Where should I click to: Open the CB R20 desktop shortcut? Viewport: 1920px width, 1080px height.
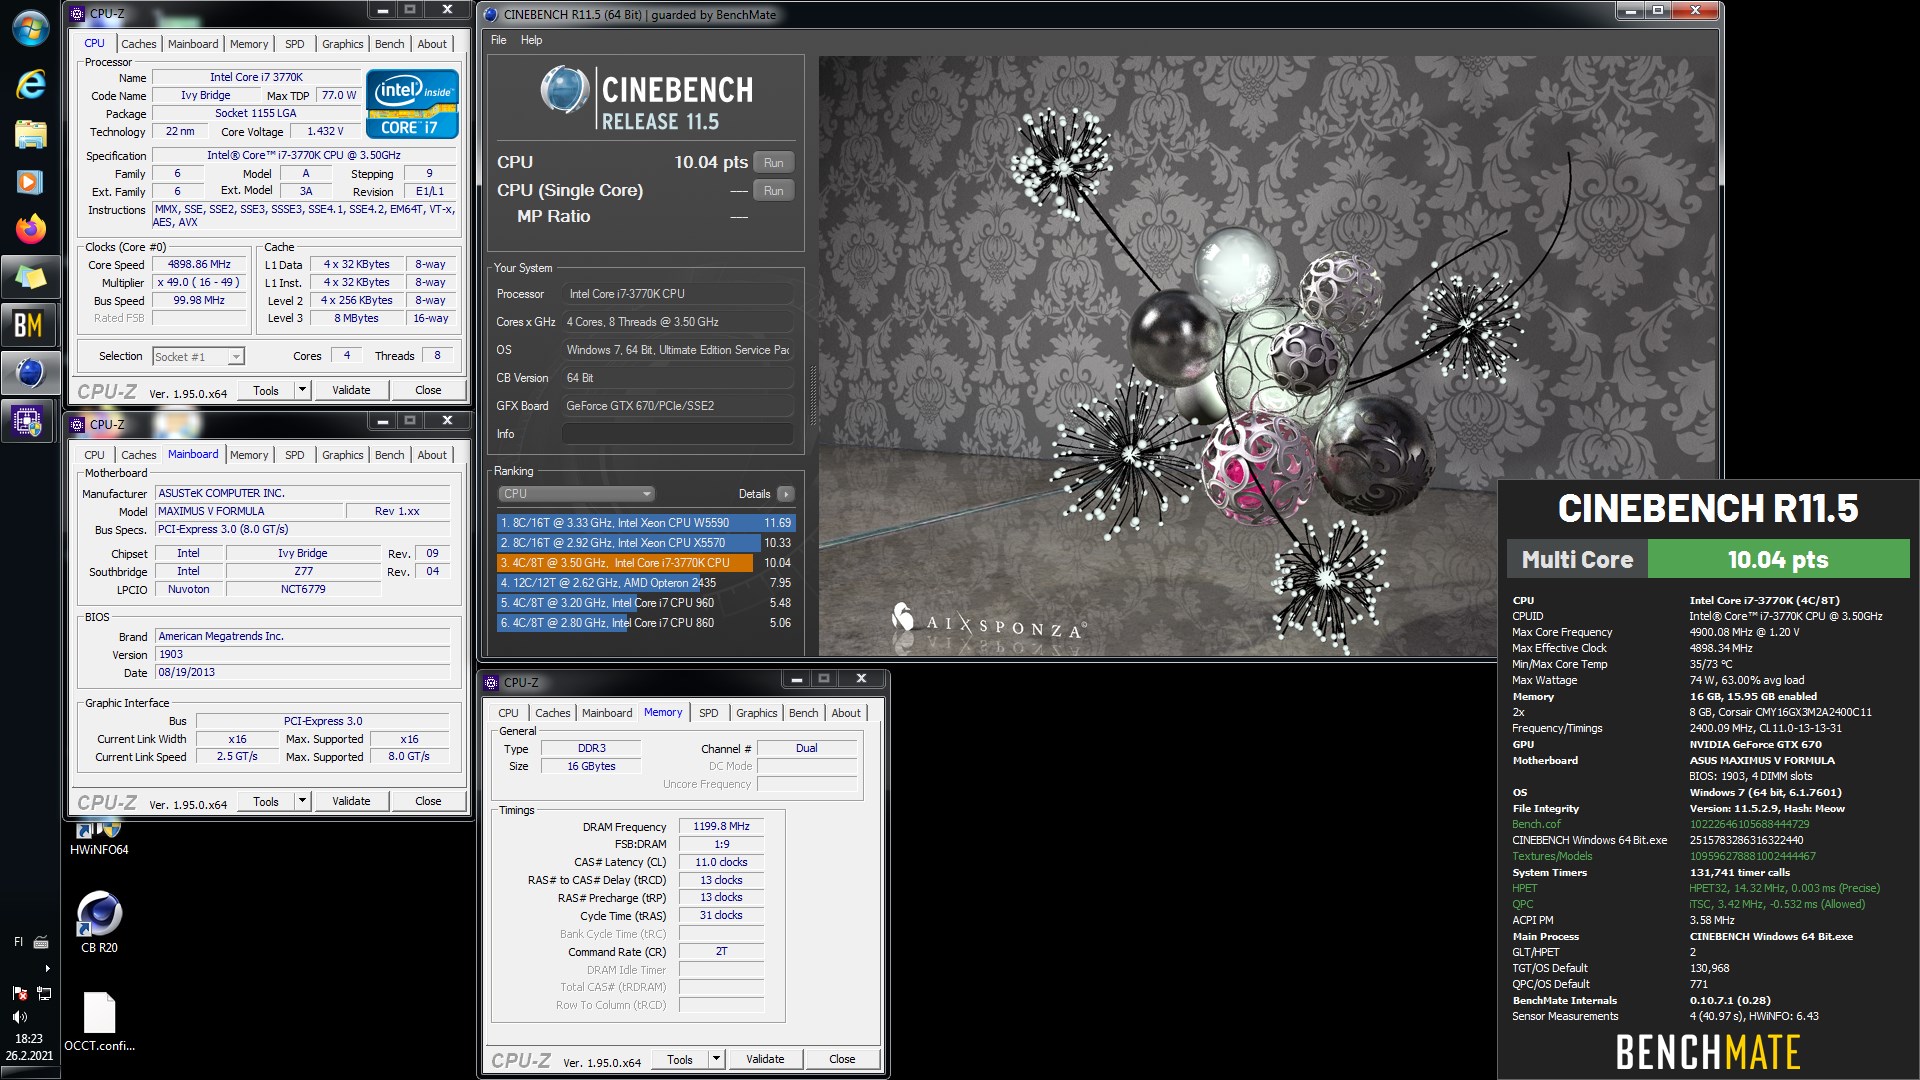(x=99, y=920)
